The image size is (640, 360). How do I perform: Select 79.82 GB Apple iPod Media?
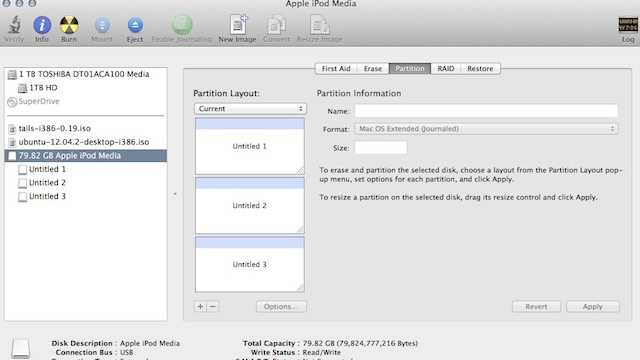pos(85,156)
